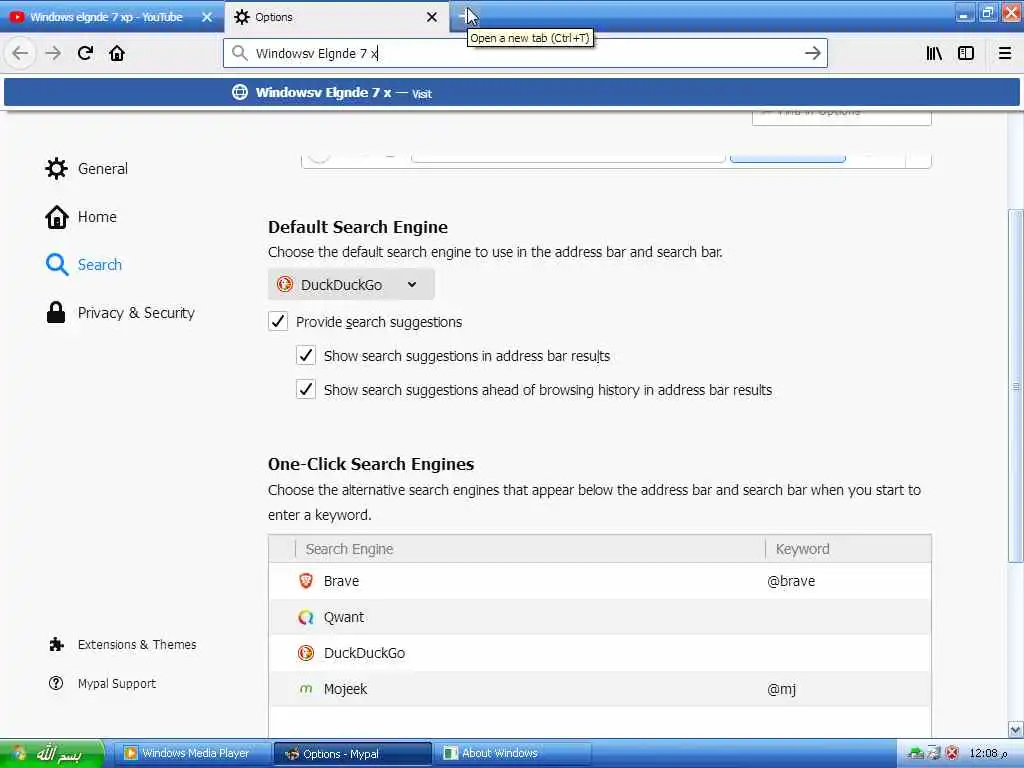
Task: Visit the Windowsv Elgnde 7 x suggestion
Action: coord(512,92)
